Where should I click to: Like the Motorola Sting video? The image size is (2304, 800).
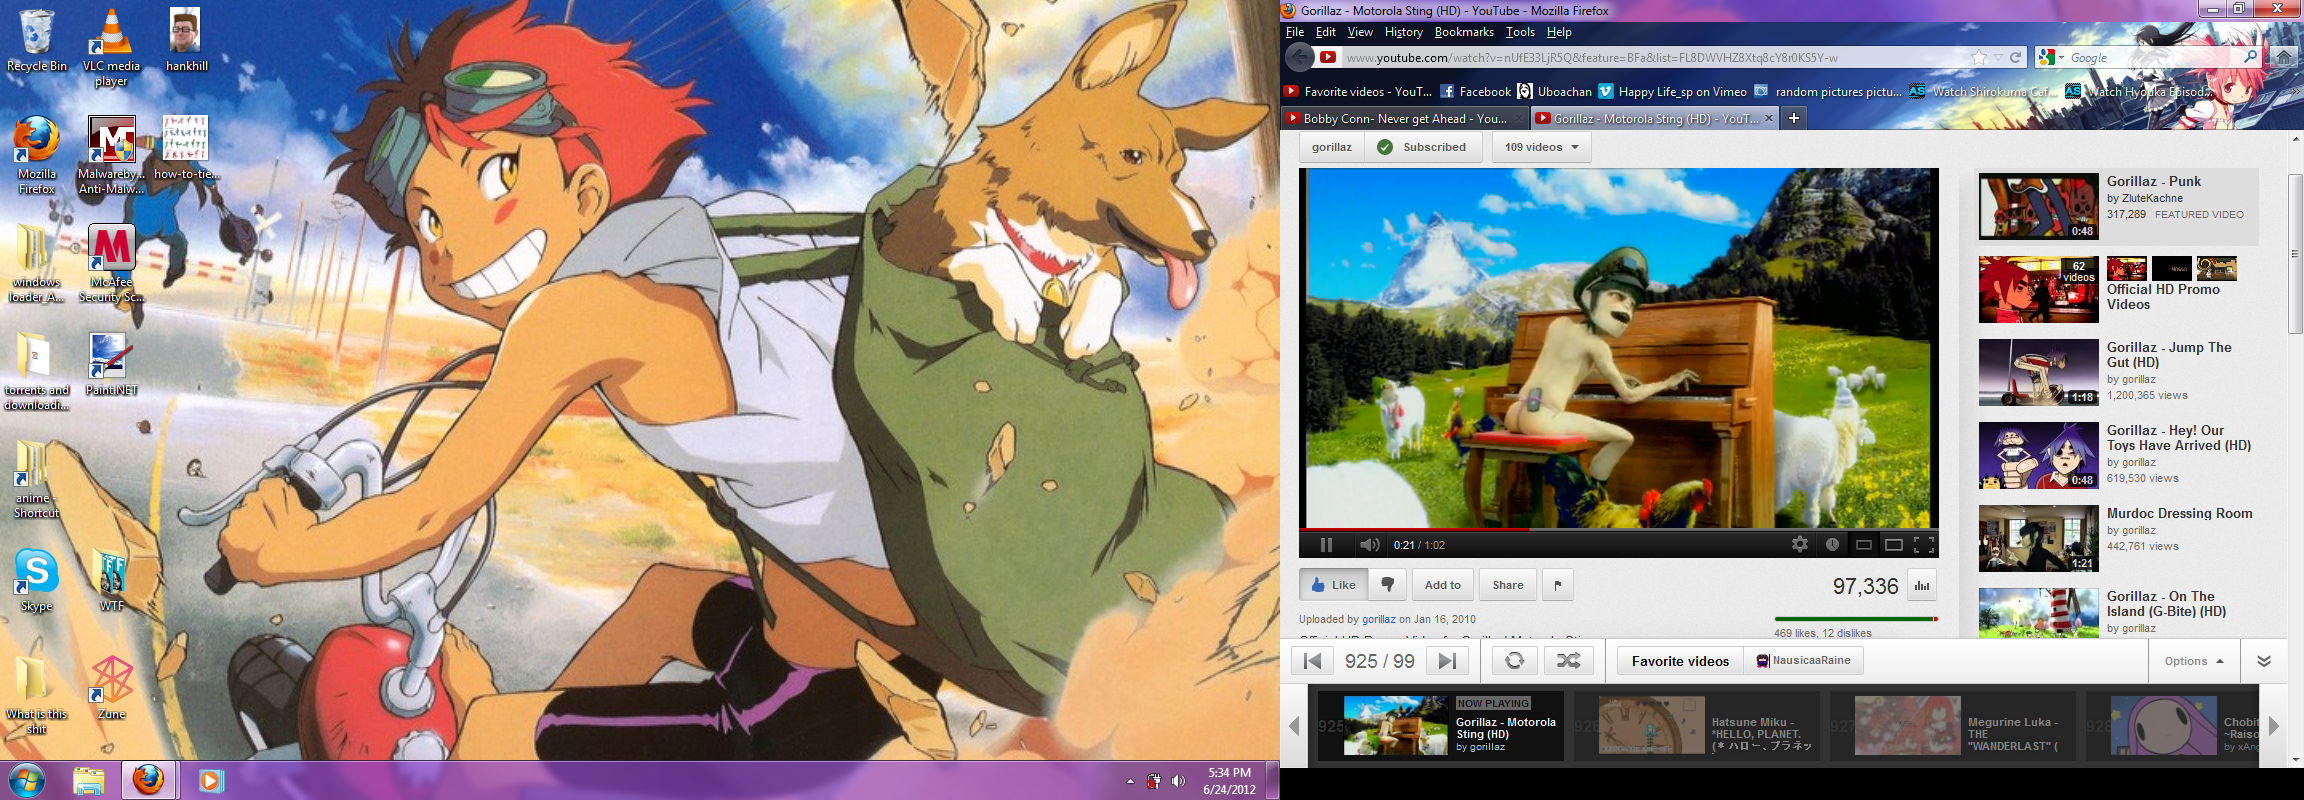click(1333, 585)
